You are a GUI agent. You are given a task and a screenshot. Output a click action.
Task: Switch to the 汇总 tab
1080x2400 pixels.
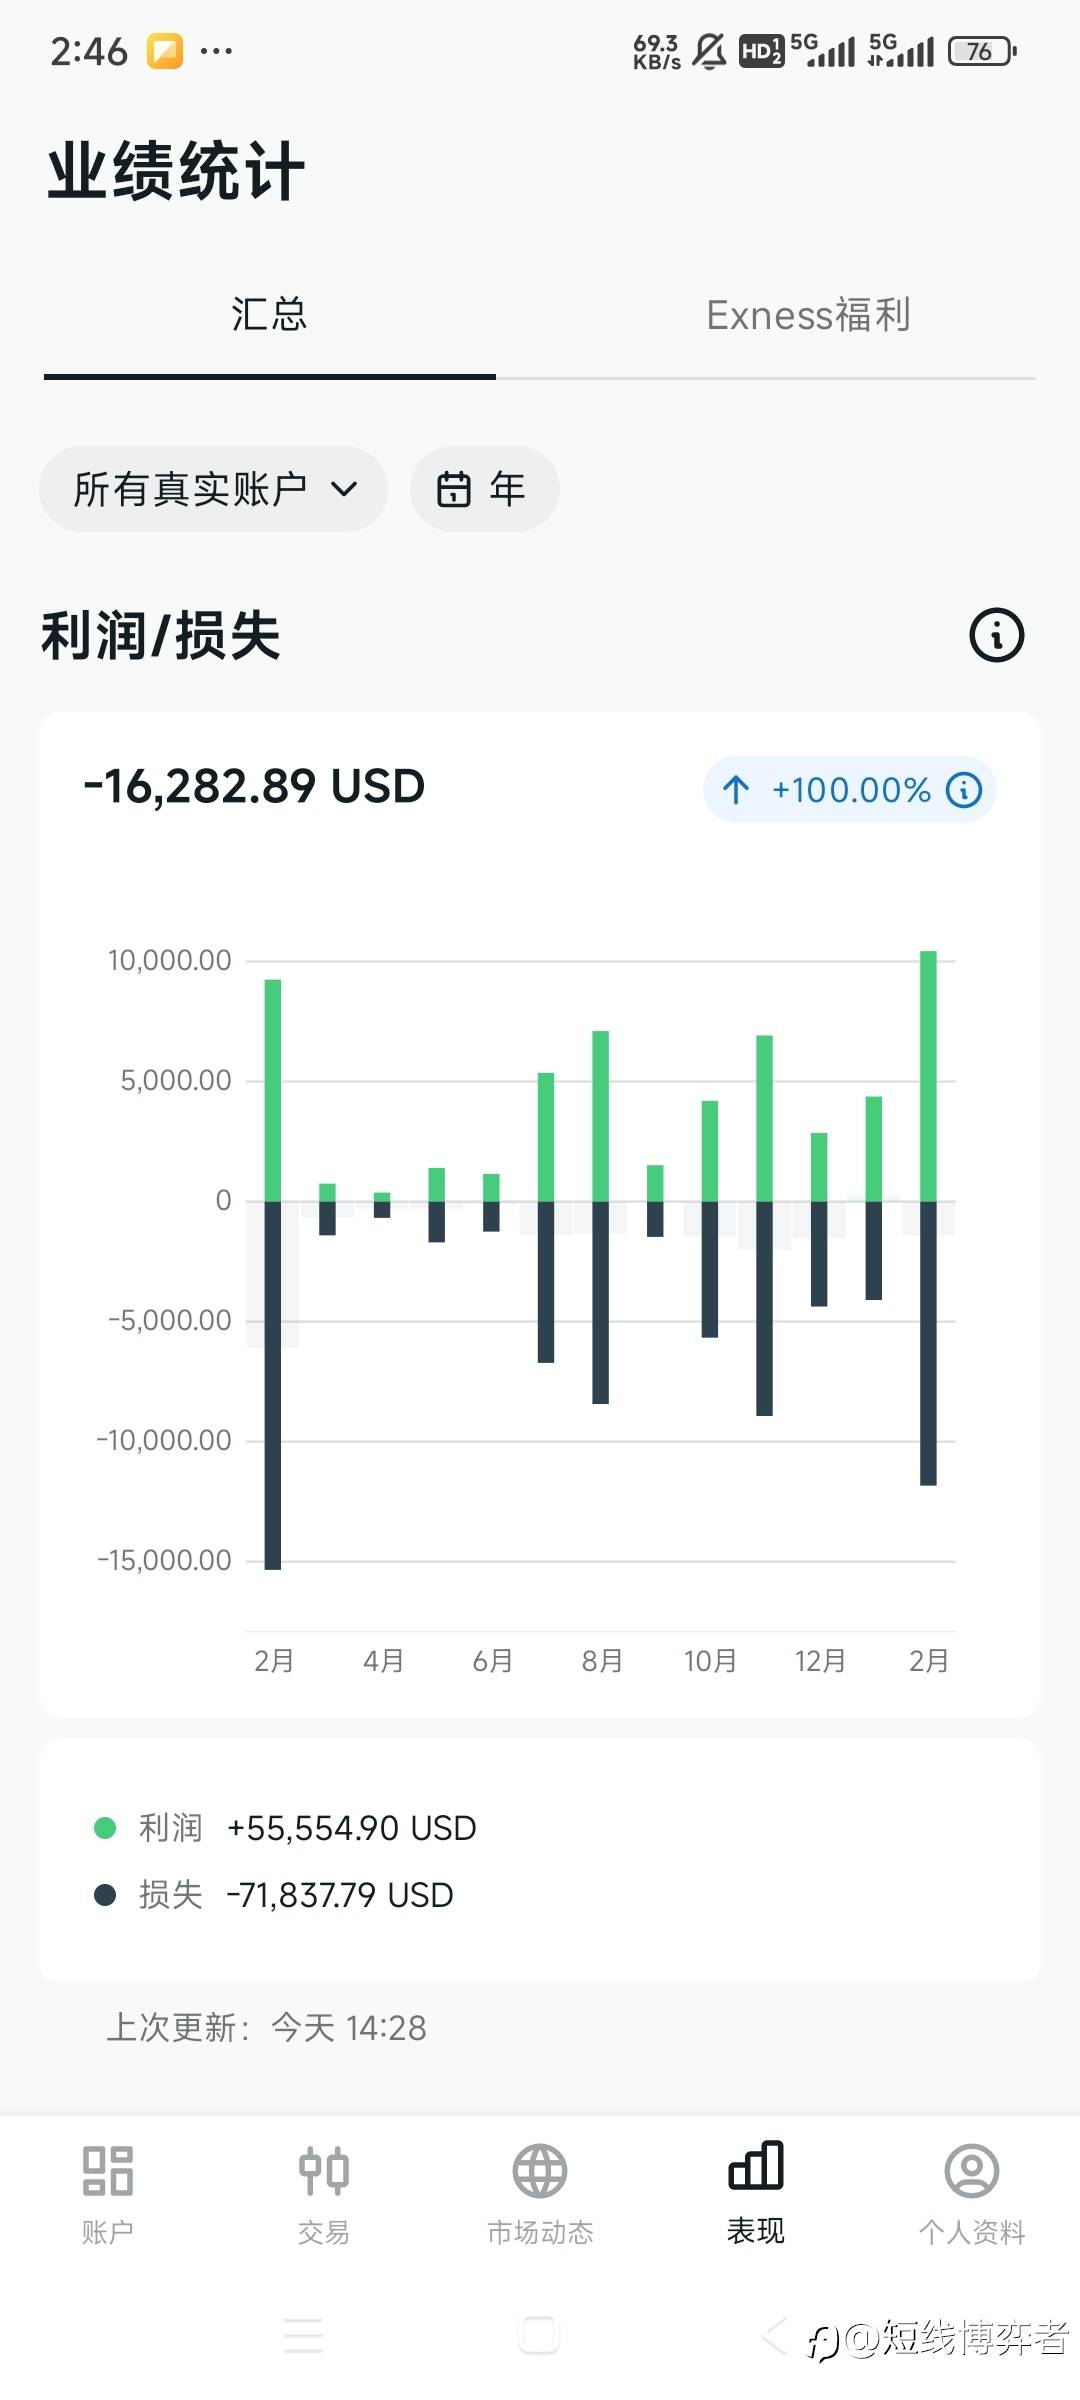point(269,316)
